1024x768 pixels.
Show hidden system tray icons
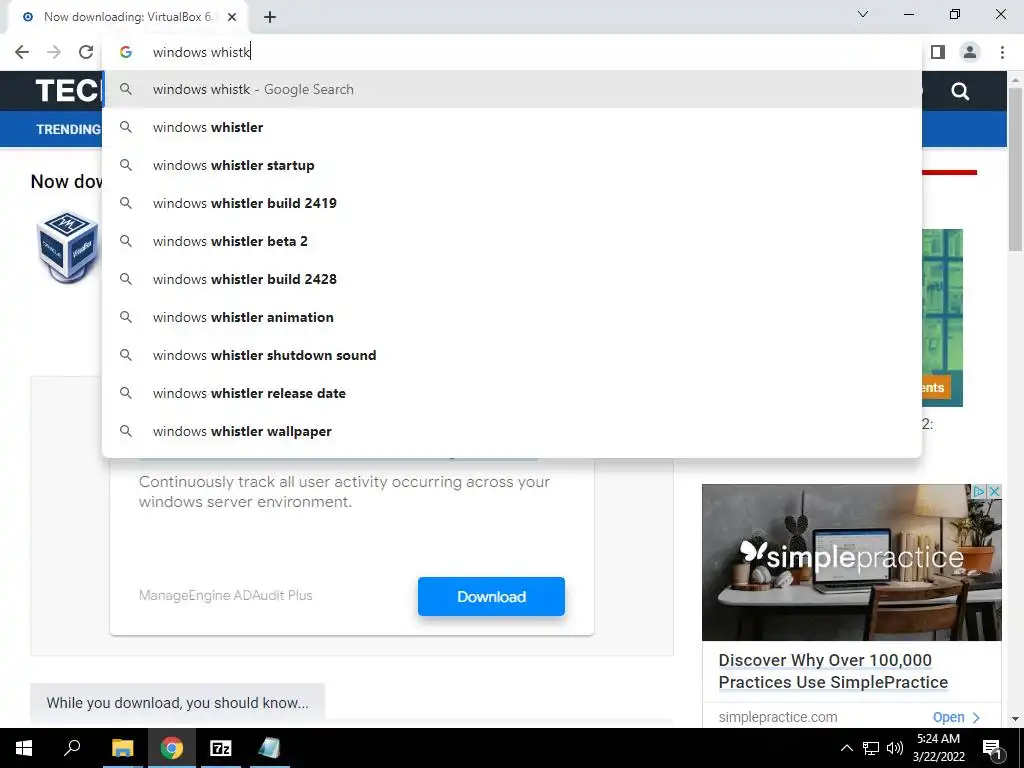click(846, 748)
